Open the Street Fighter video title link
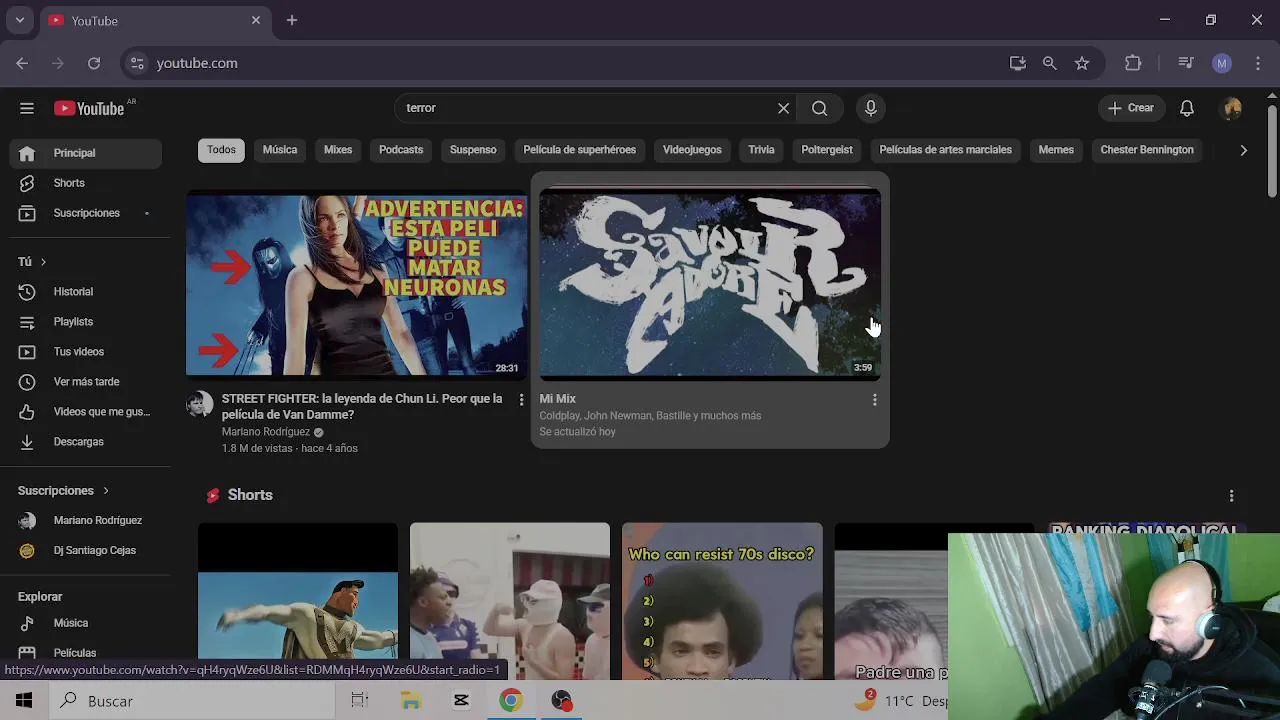 [362, 406]
